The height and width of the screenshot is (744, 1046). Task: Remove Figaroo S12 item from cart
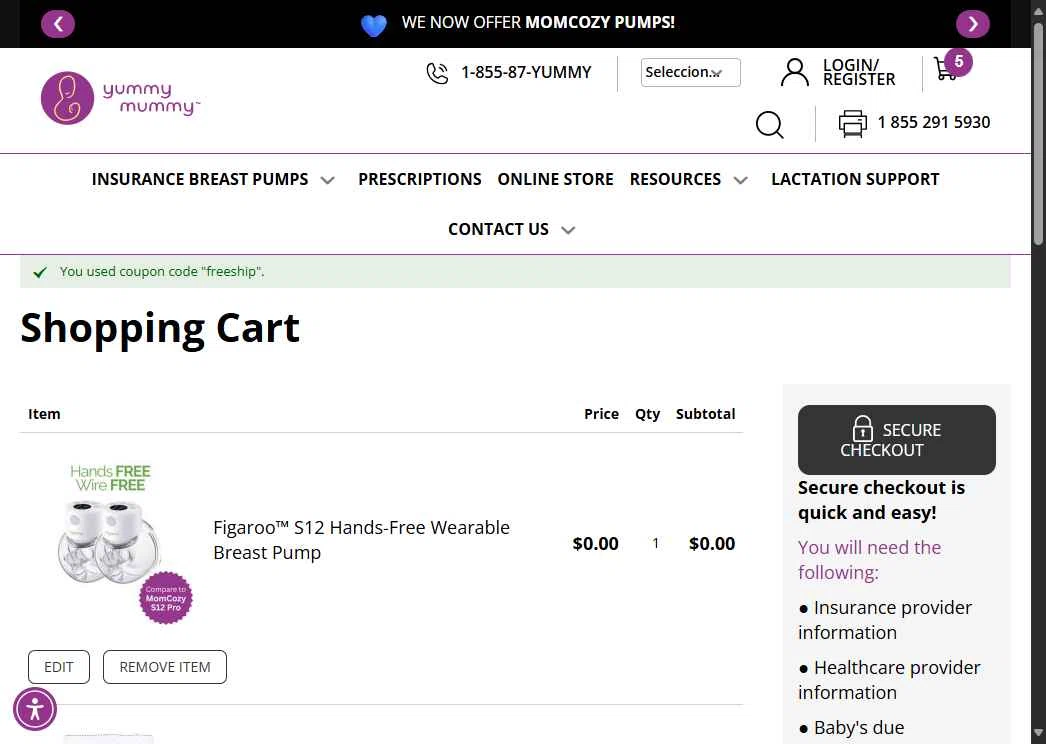pos(165,667)
